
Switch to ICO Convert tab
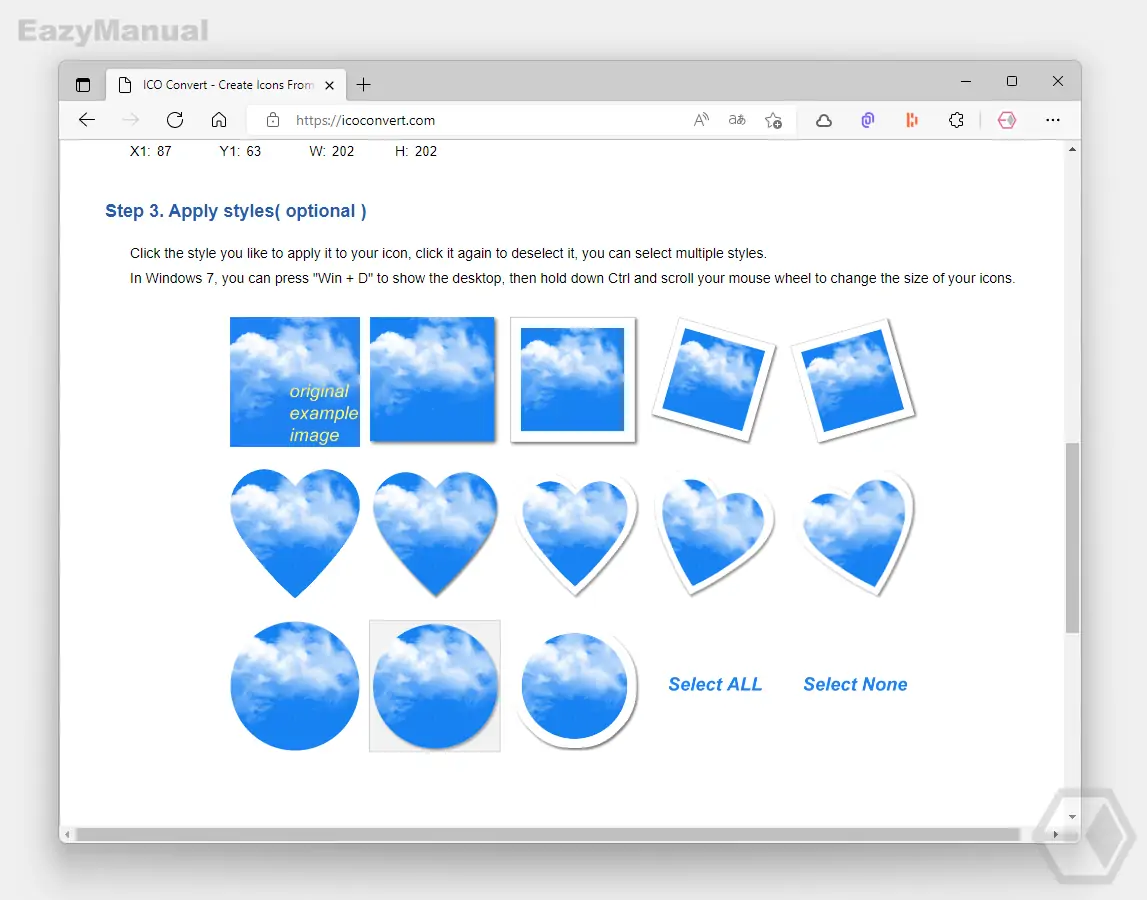[x=227, y=85]
